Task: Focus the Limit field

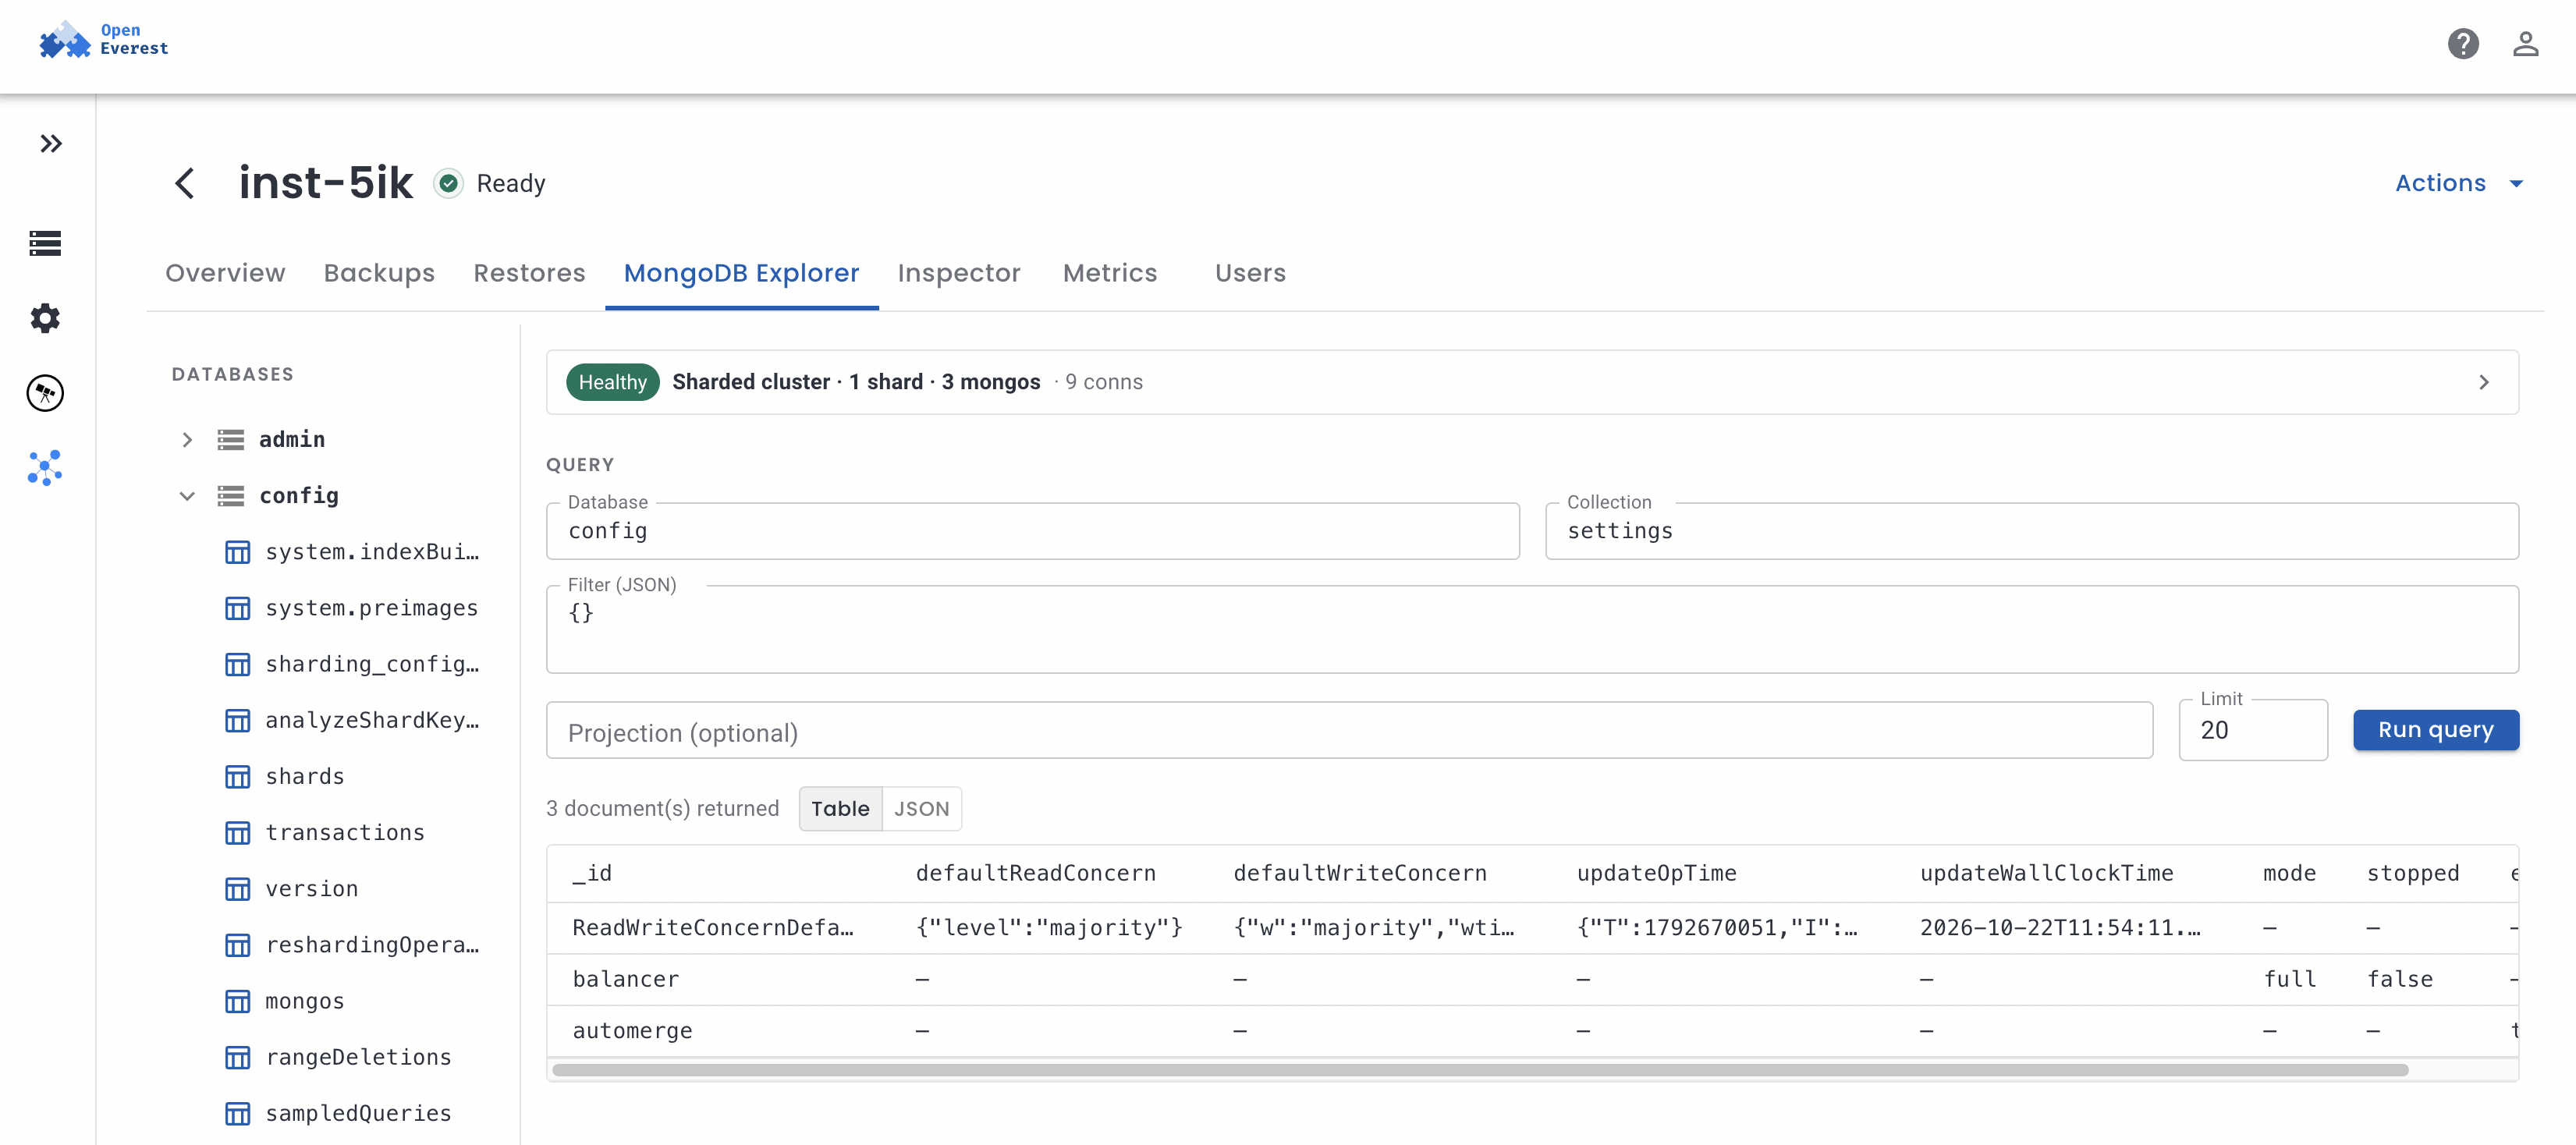Action: coord(2252,731)
